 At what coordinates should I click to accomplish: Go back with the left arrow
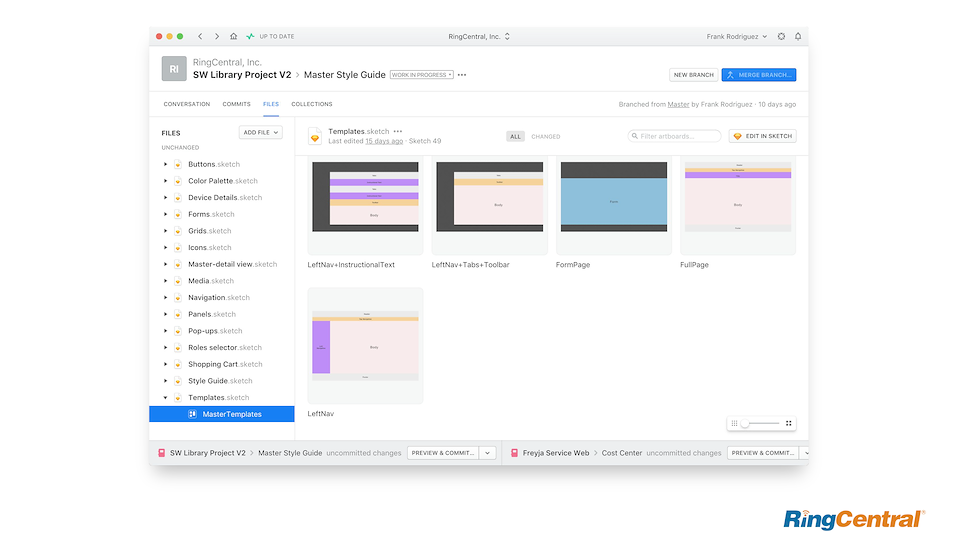(x=200, y=36)
